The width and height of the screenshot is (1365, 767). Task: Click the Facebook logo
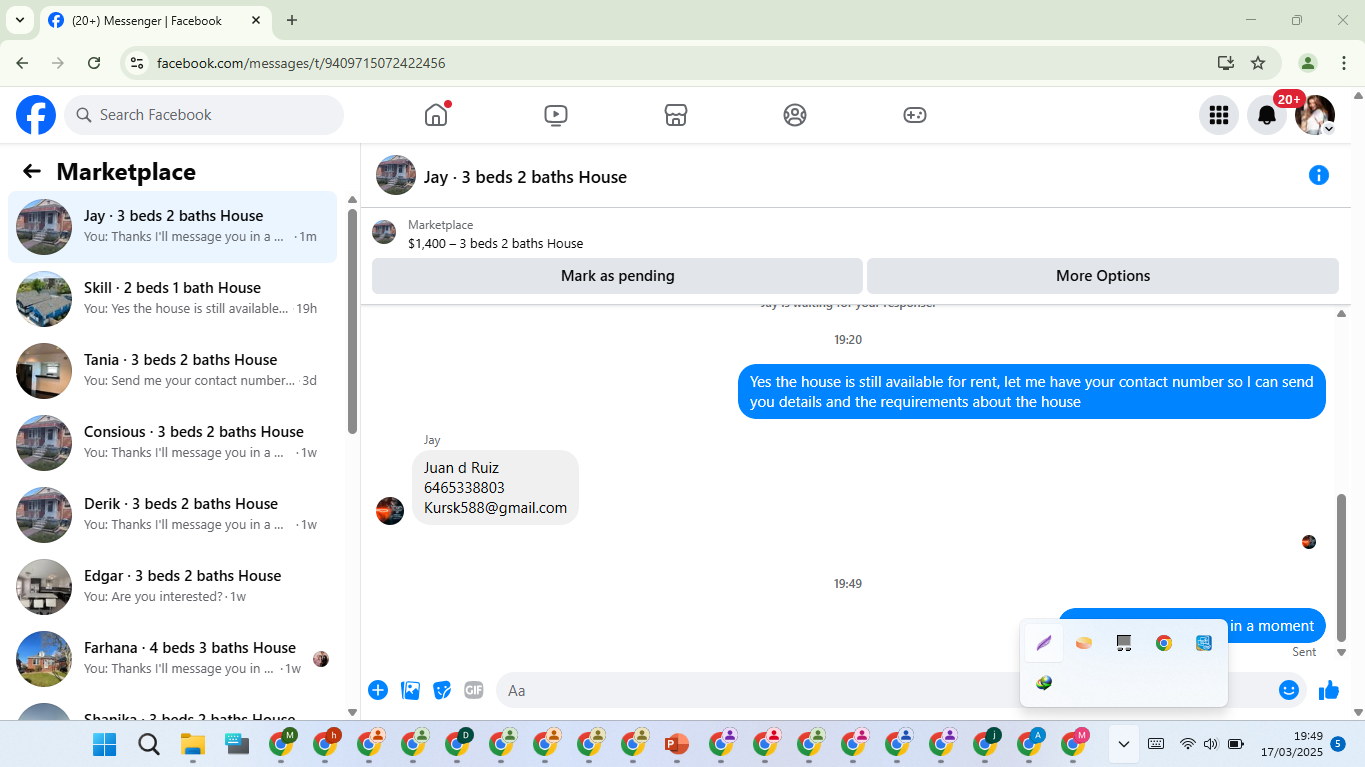click(x=36, y=115)
